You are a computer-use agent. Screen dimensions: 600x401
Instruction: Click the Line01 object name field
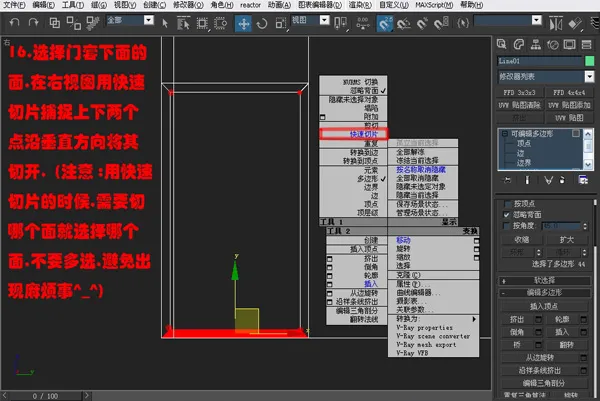pyautogui.click(x=539, y=60)
